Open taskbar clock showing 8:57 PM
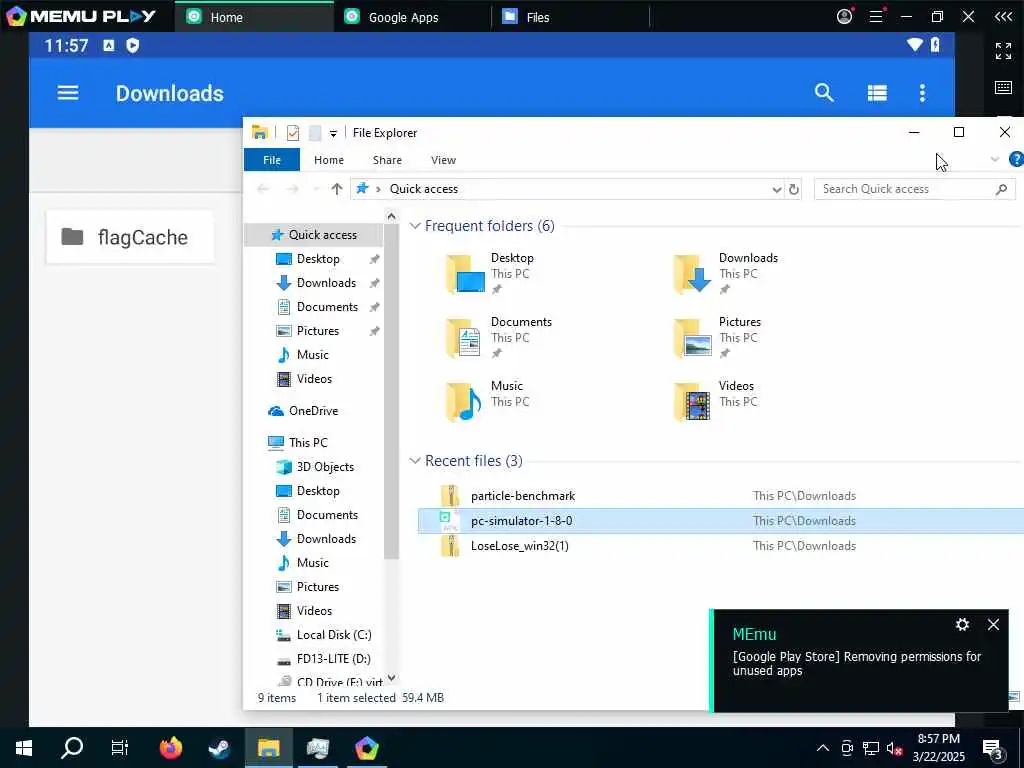Screen dimensions: 1024x768 click(x=938, y=748)
